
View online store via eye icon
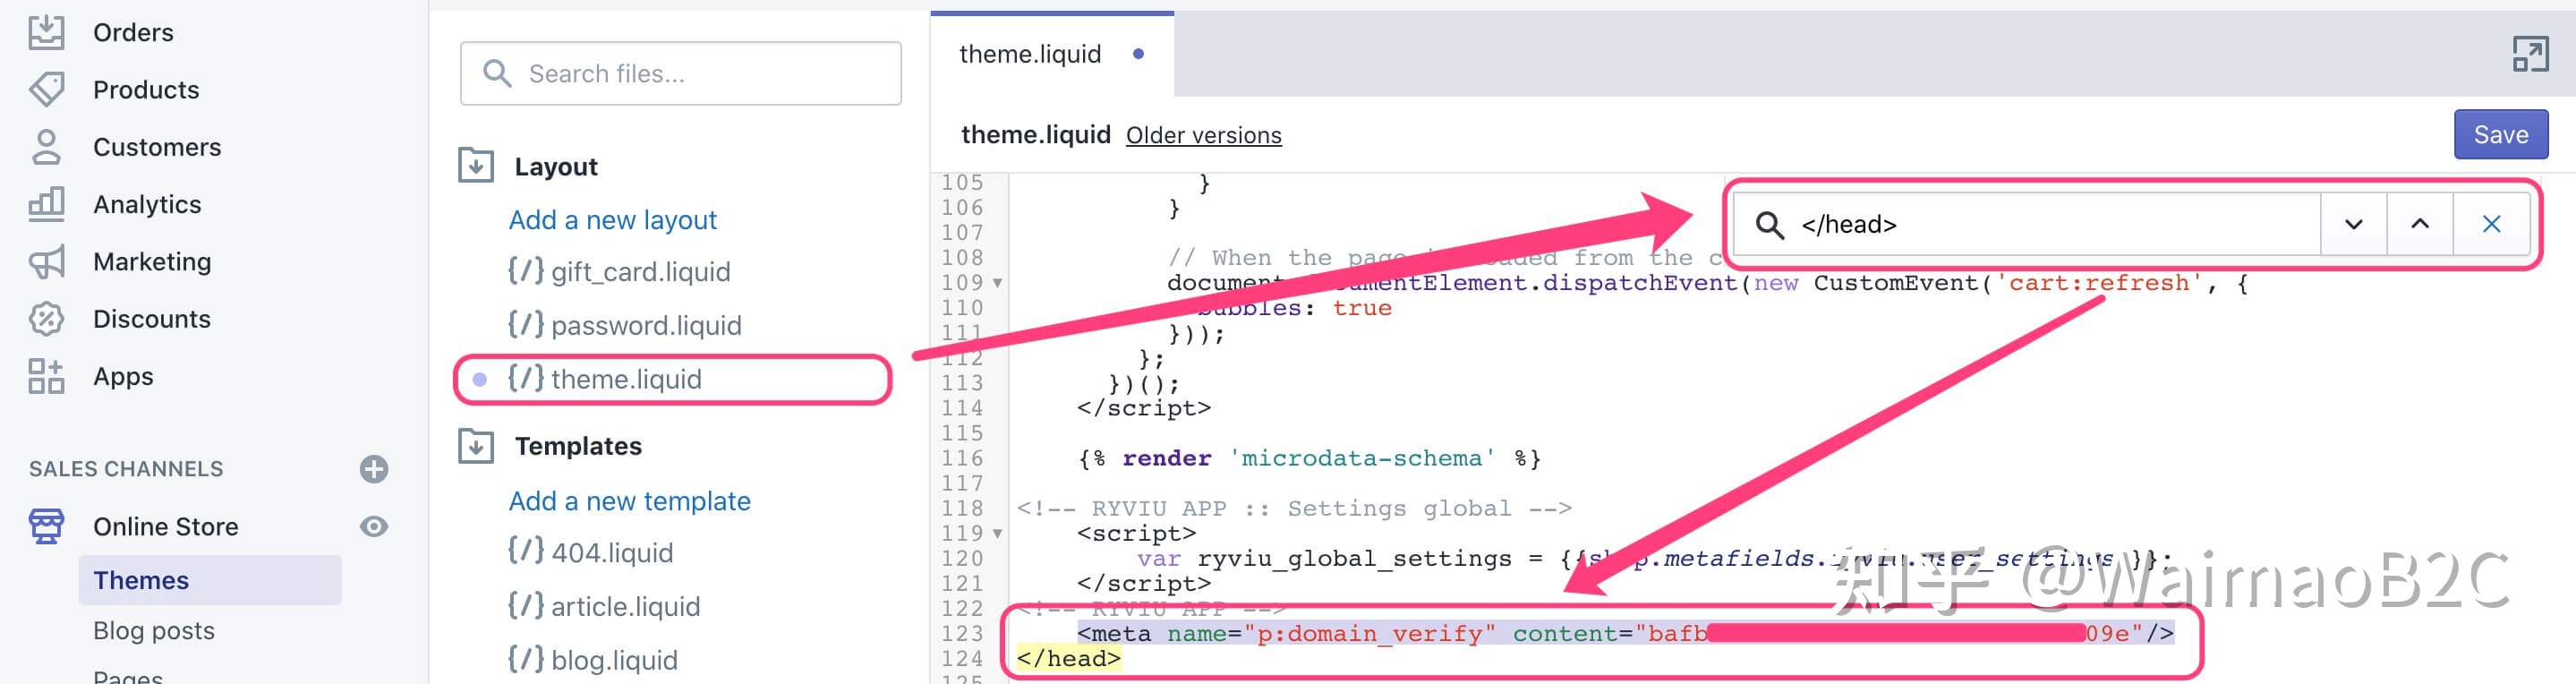pyautogui.click(x=374, y=527)
